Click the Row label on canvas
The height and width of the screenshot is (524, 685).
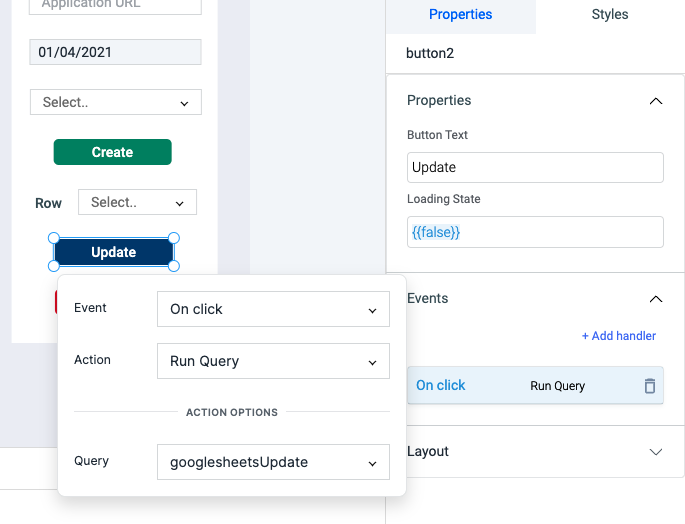[48, 203]
